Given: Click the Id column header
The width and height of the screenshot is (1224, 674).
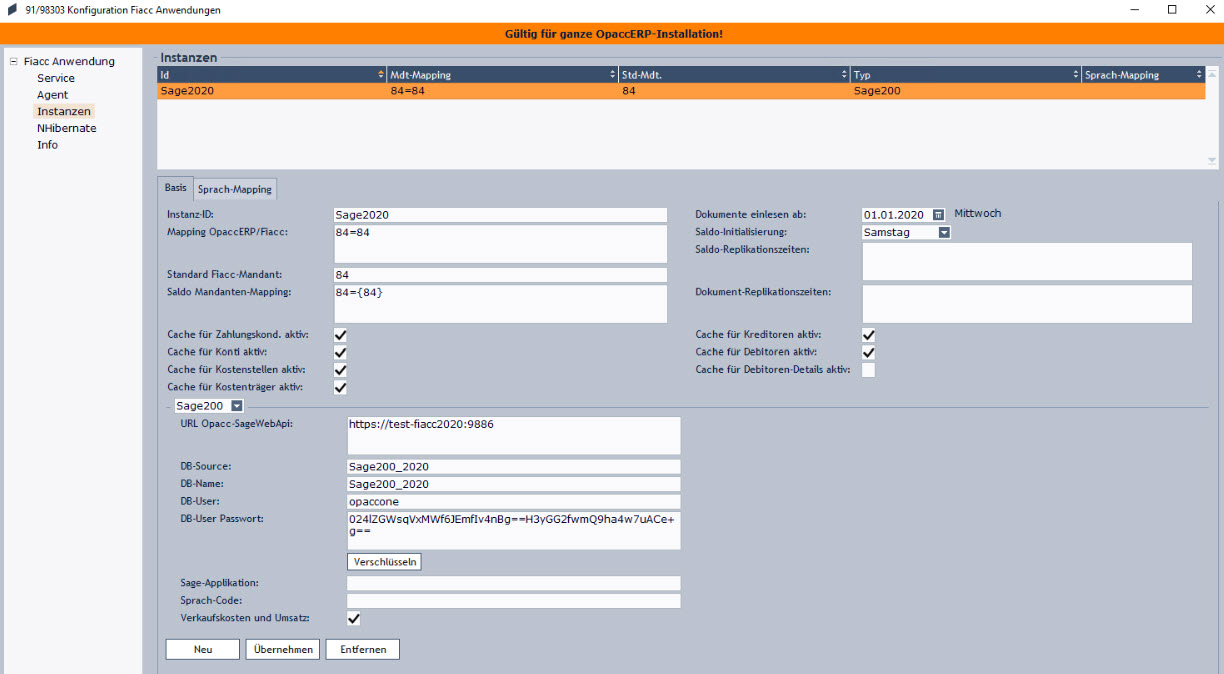Looking at the screenshot, I should point(272,75).
